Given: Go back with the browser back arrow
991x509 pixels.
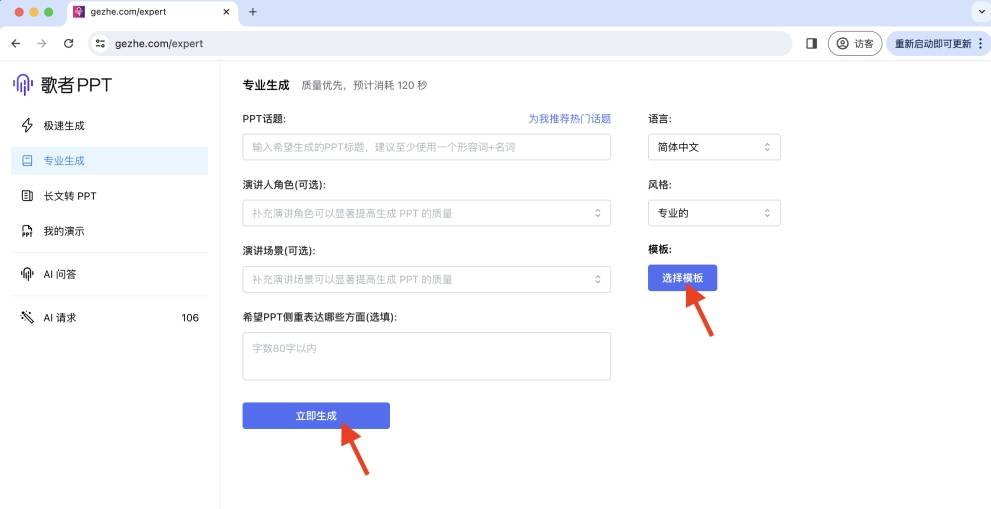Looking at the screenshot, I should click(x=16, y=44).
